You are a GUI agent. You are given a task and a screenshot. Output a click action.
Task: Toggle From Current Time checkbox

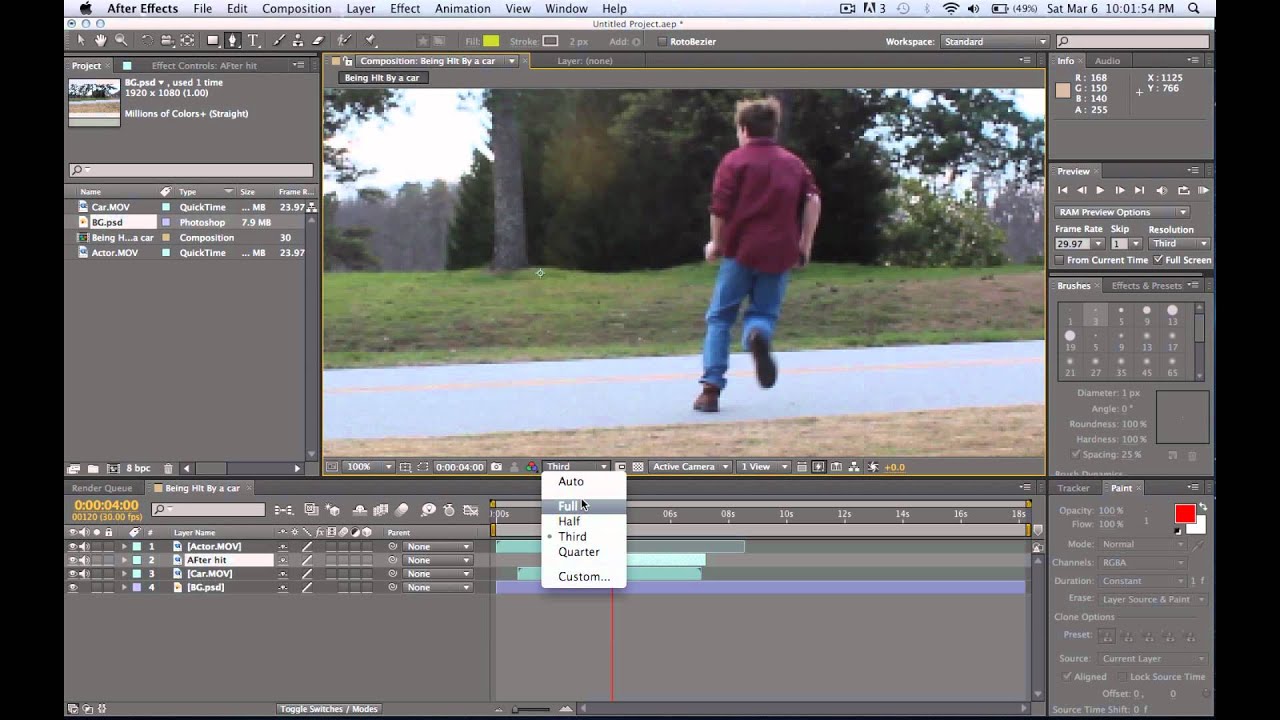(1060, 260)
